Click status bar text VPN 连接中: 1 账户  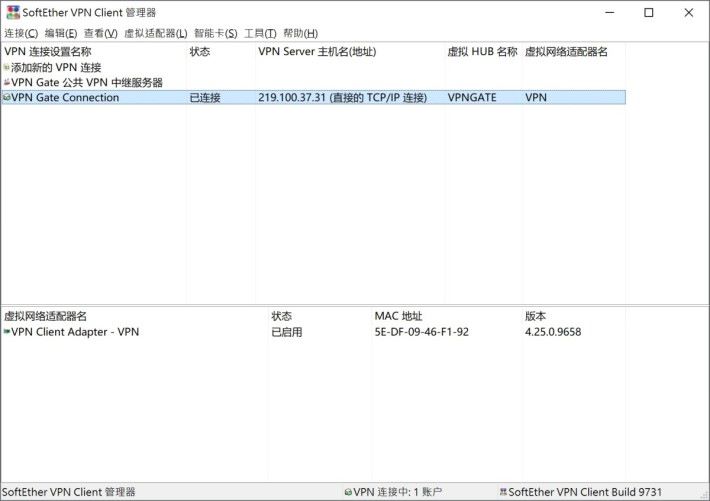(397, 492)
